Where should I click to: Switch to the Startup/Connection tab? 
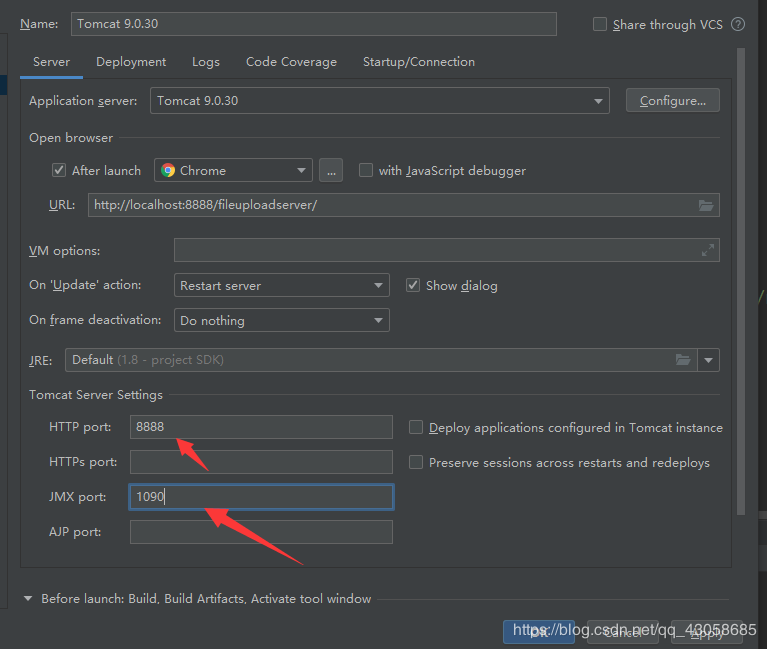click(419, 62)
